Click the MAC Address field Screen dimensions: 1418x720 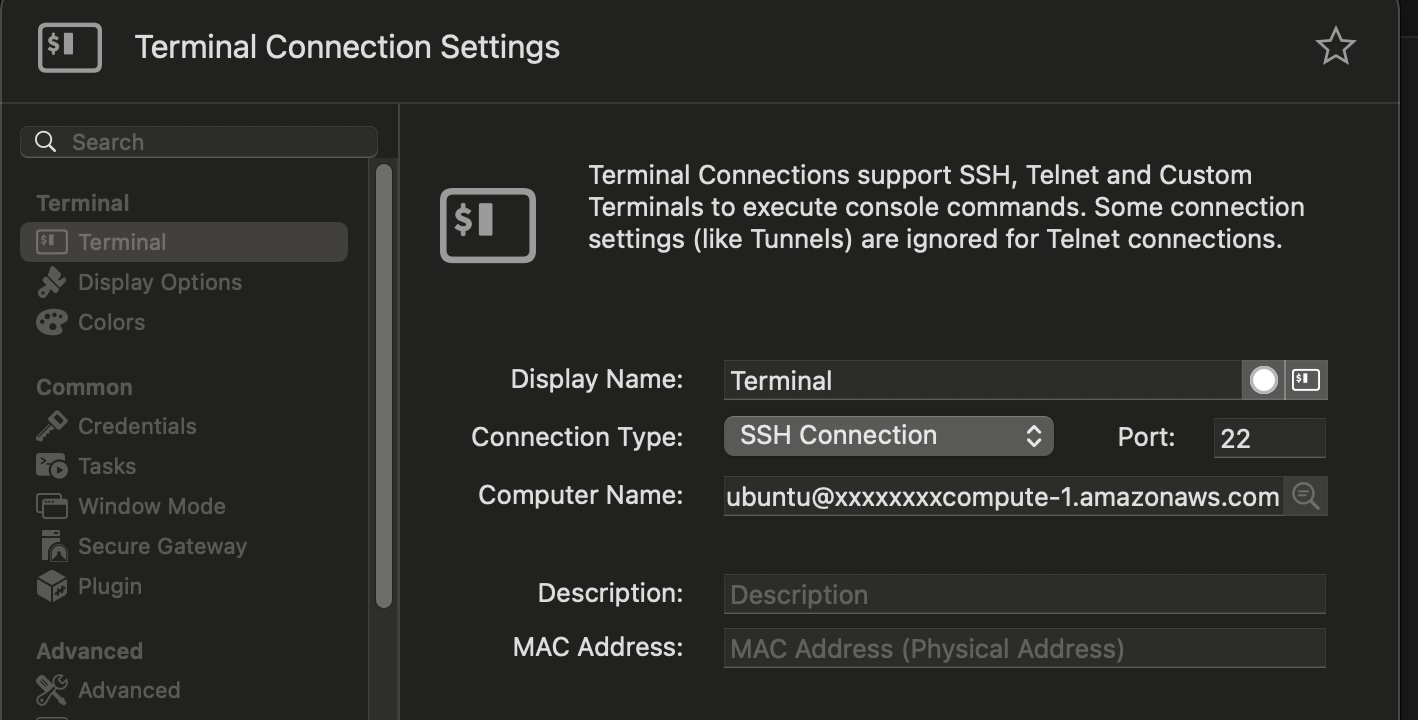(x=1024, y=648)
